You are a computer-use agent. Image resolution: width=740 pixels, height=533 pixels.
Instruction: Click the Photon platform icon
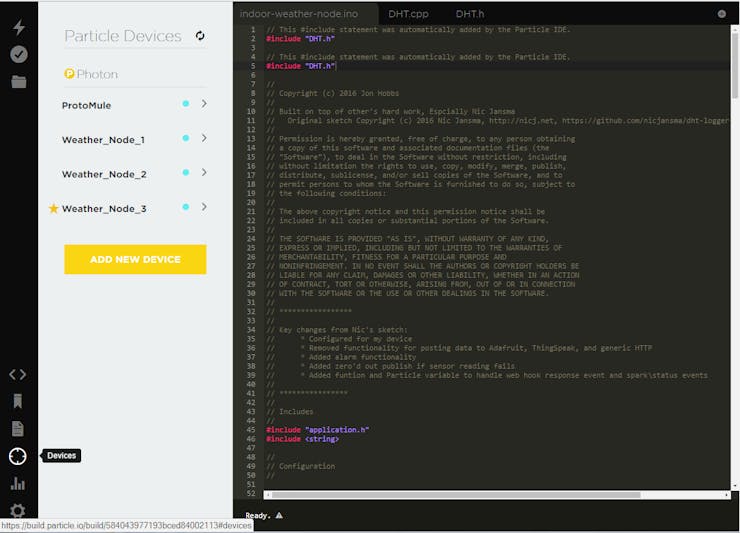pyautogui.click(x=69, y=74)
